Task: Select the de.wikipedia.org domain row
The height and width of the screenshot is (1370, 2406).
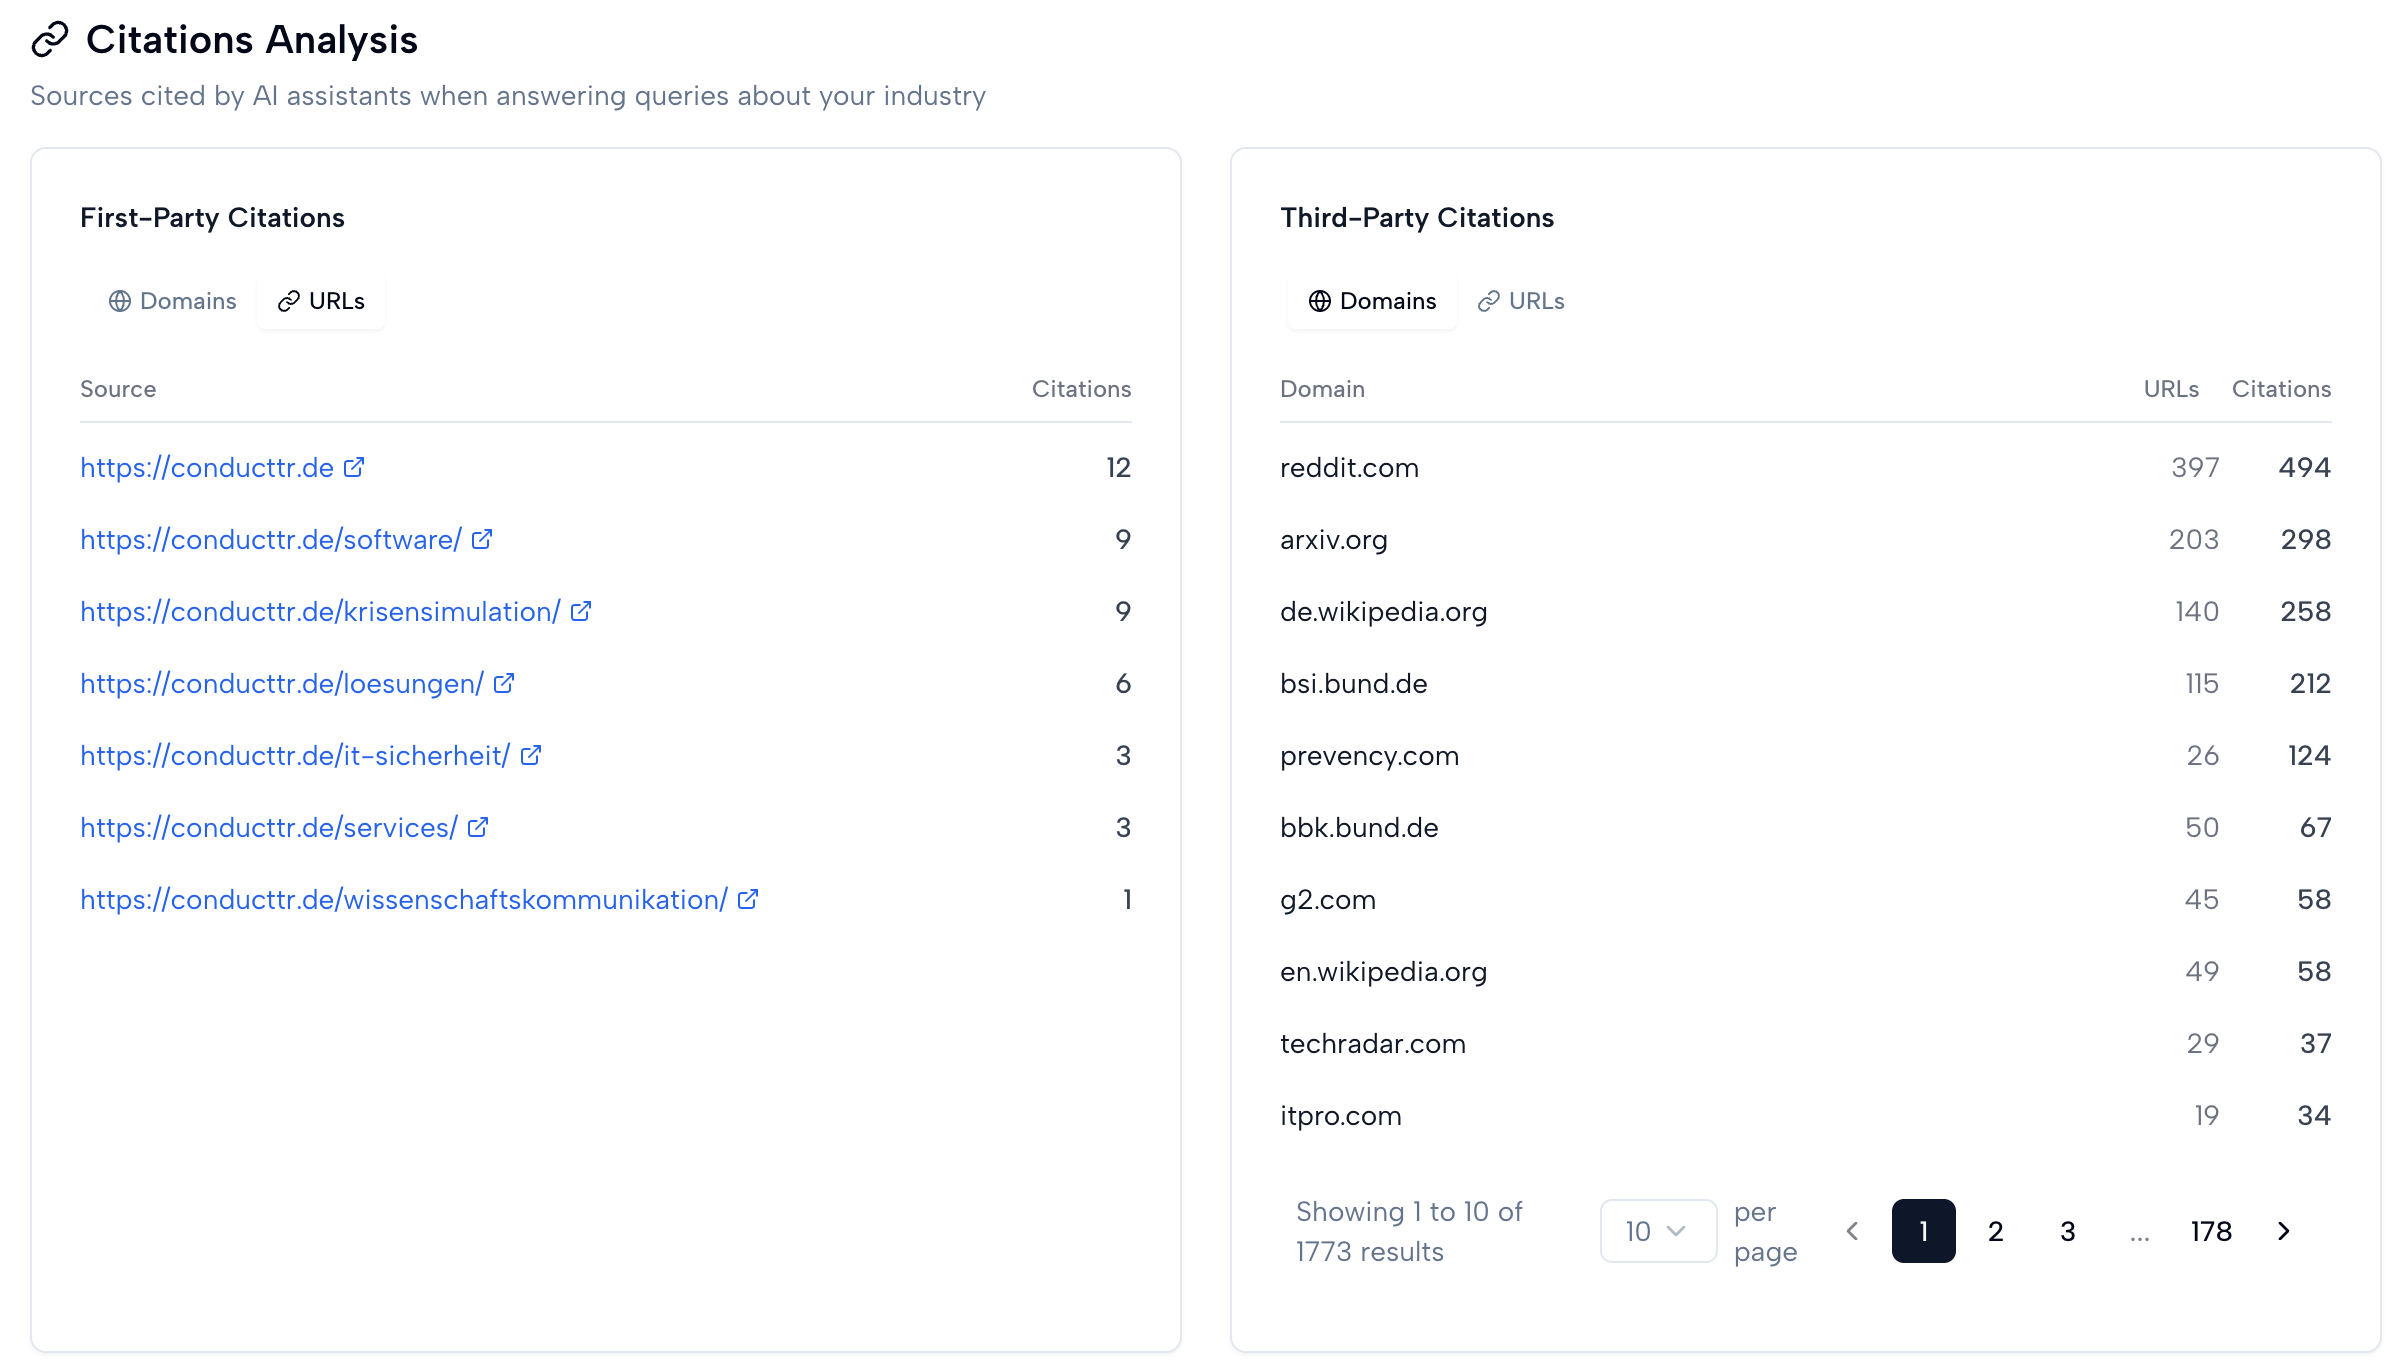Action: pos(1806,611)
